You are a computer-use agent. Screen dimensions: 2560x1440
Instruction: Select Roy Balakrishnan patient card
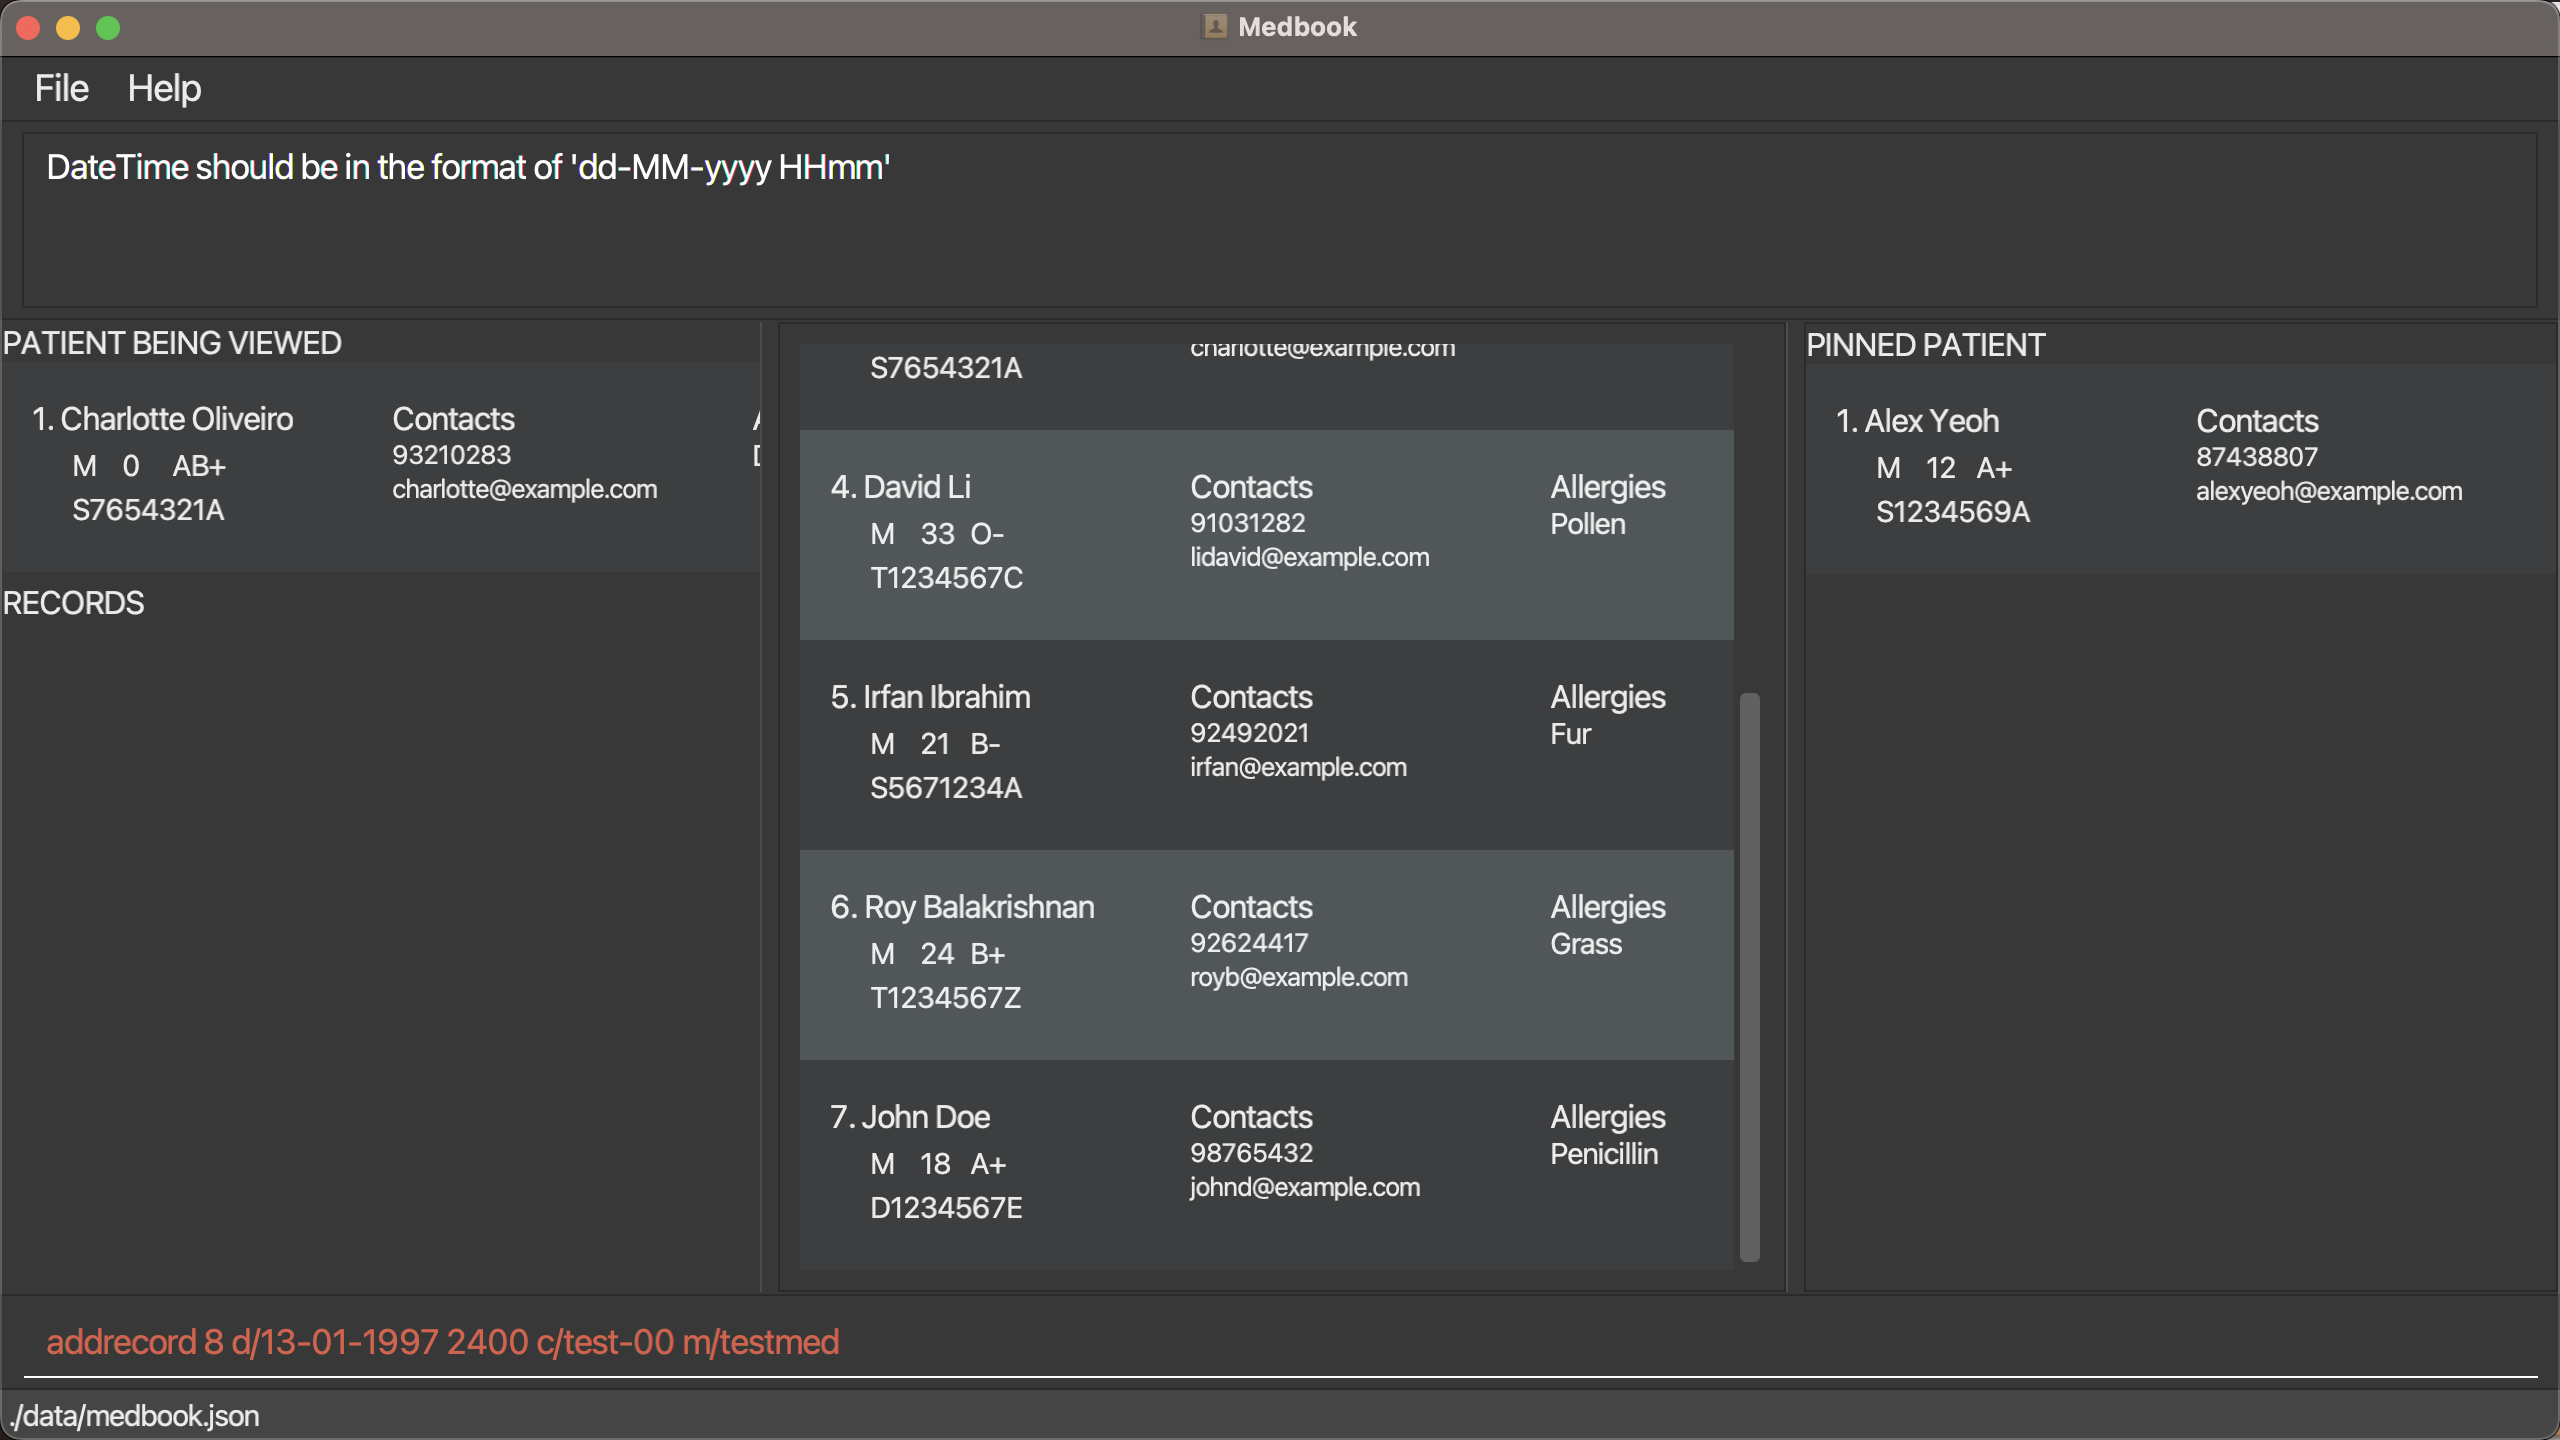[x=1266, y=954]
